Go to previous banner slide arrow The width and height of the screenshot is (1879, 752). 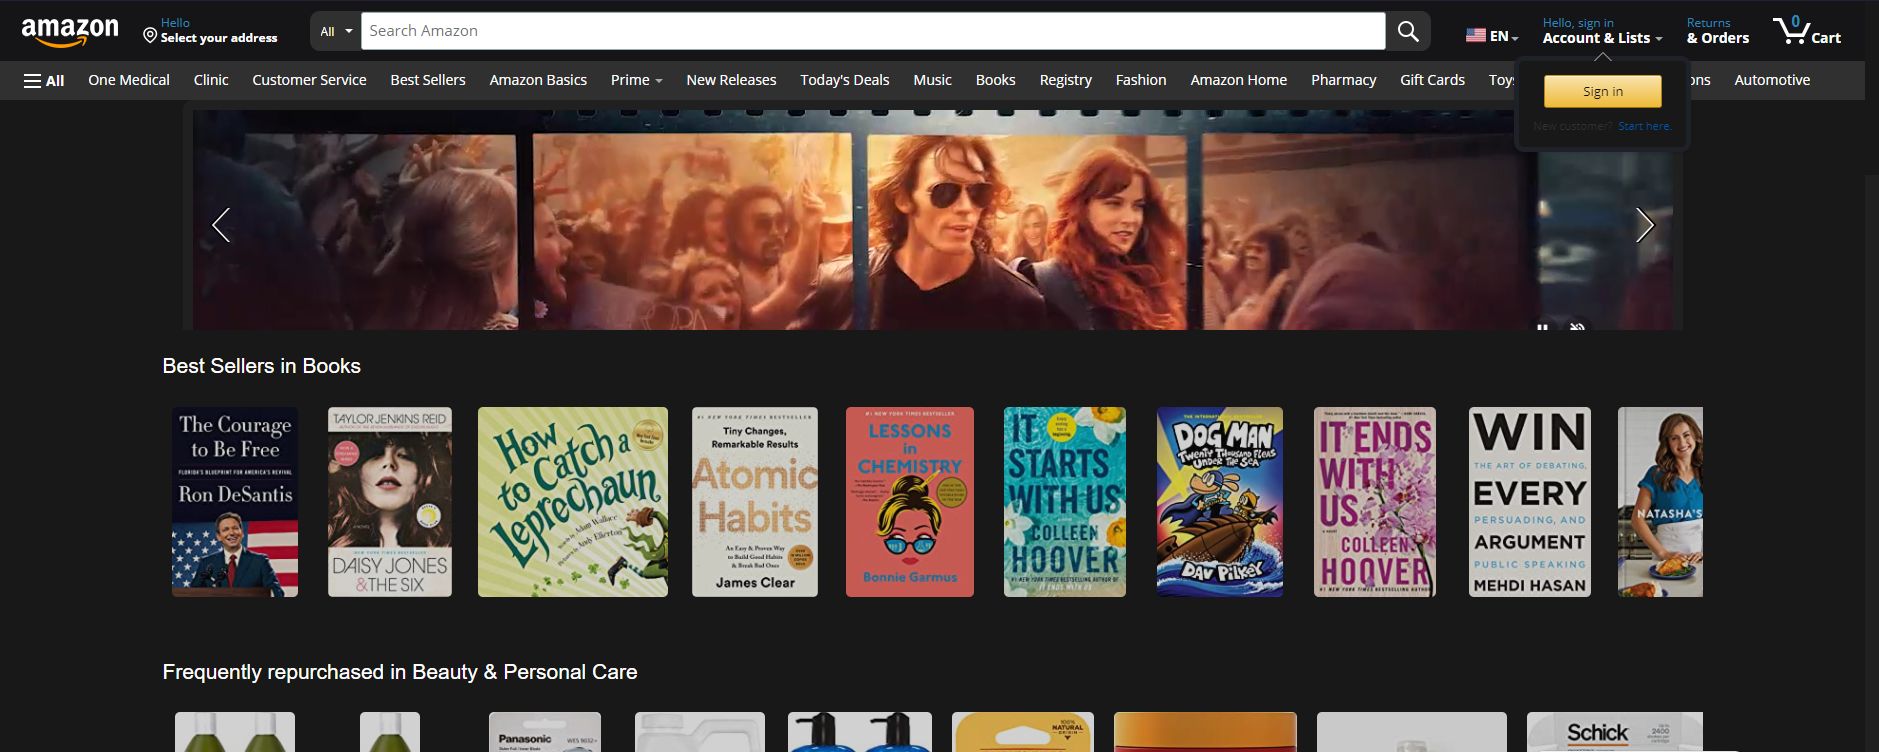[221, 225]
